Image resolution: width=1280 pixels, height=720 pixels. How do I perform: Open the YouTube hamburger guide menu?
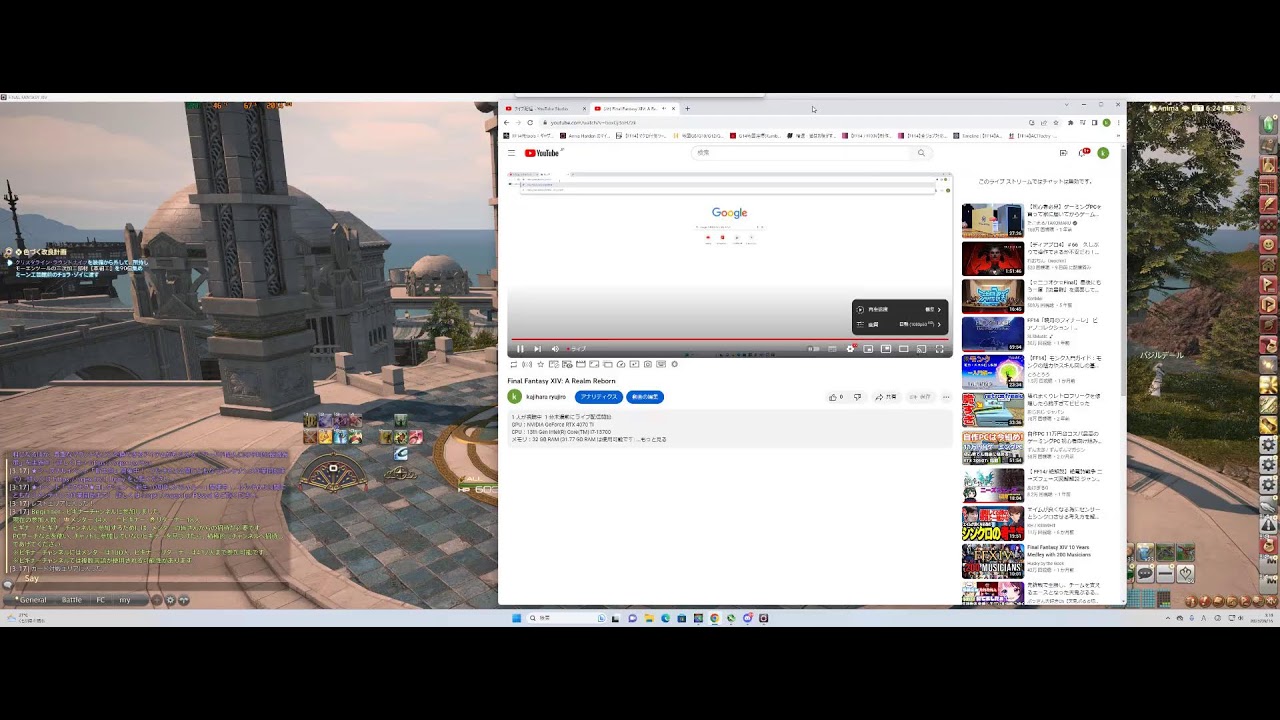coord(511,153)
